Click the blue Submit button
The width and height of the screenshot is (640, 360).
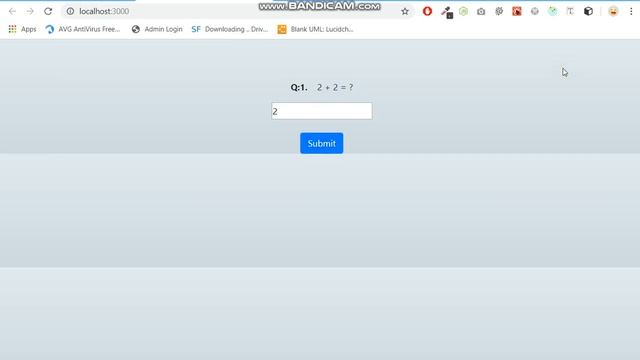(322, 143)
